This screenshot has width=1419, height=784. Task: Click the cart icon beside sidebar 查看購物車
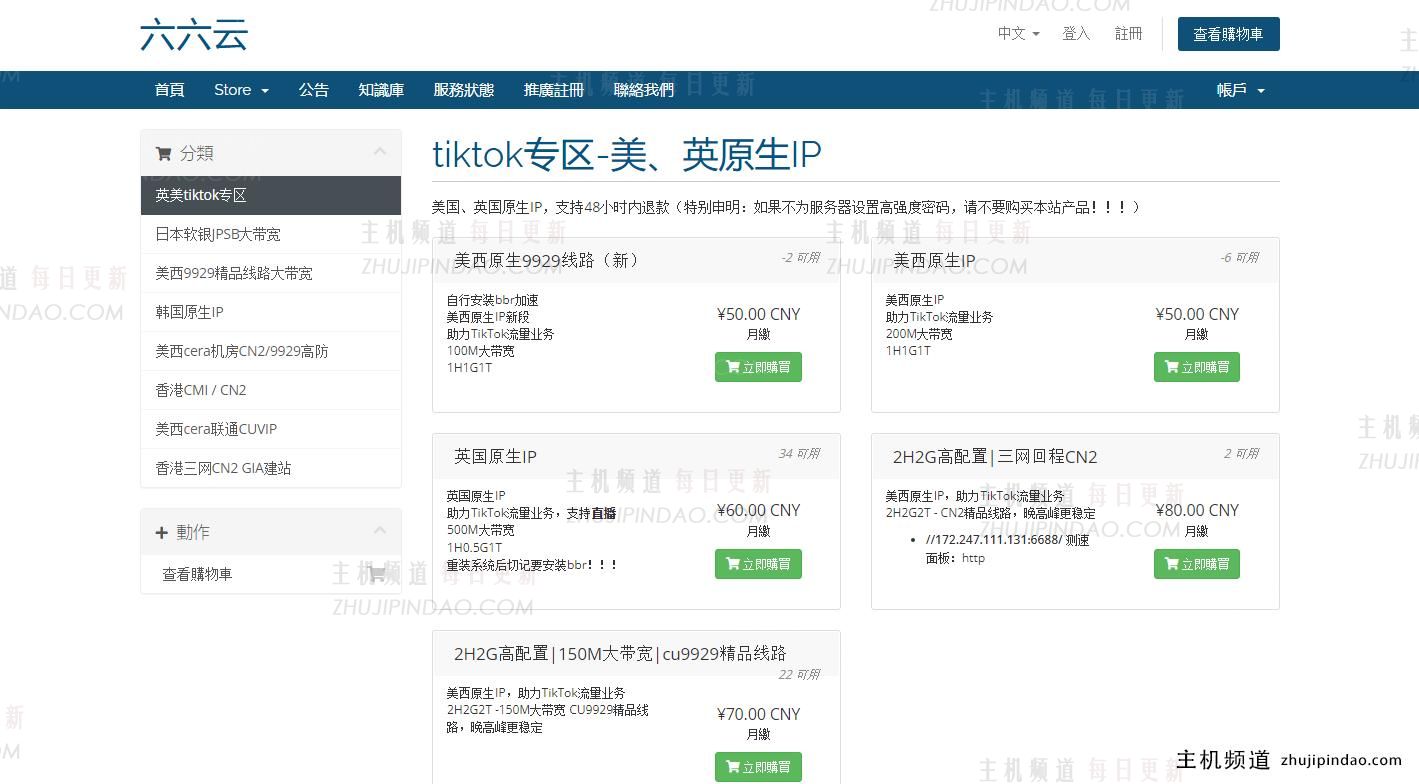point(377,571)
